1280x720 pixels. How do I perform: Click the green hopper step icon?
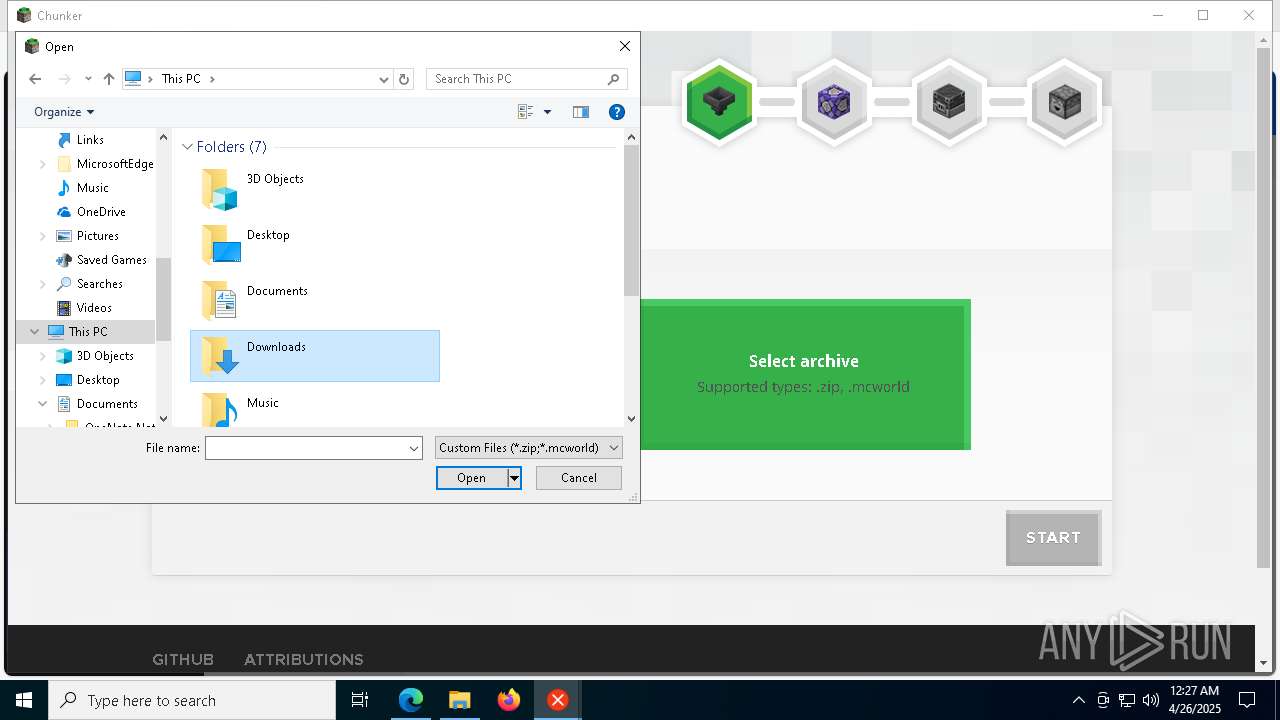[x=719, y=102]
